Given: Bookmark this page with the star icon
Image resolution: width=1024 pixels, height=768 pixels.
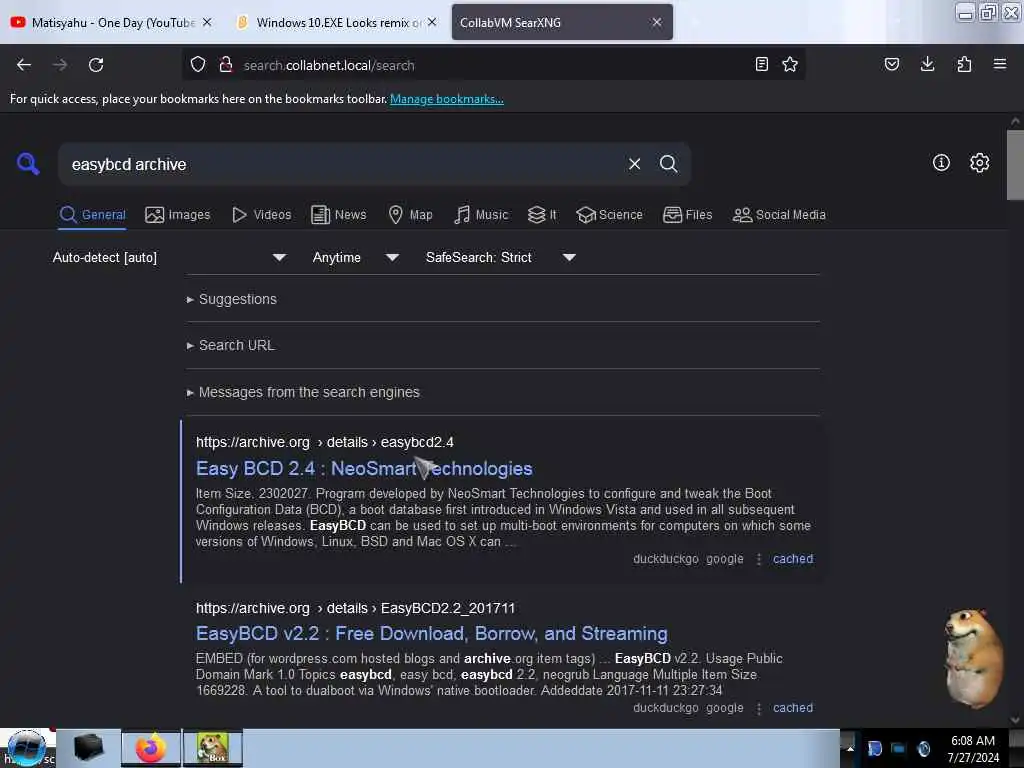Looking at the screenshot, I should [x=790, y=65].
